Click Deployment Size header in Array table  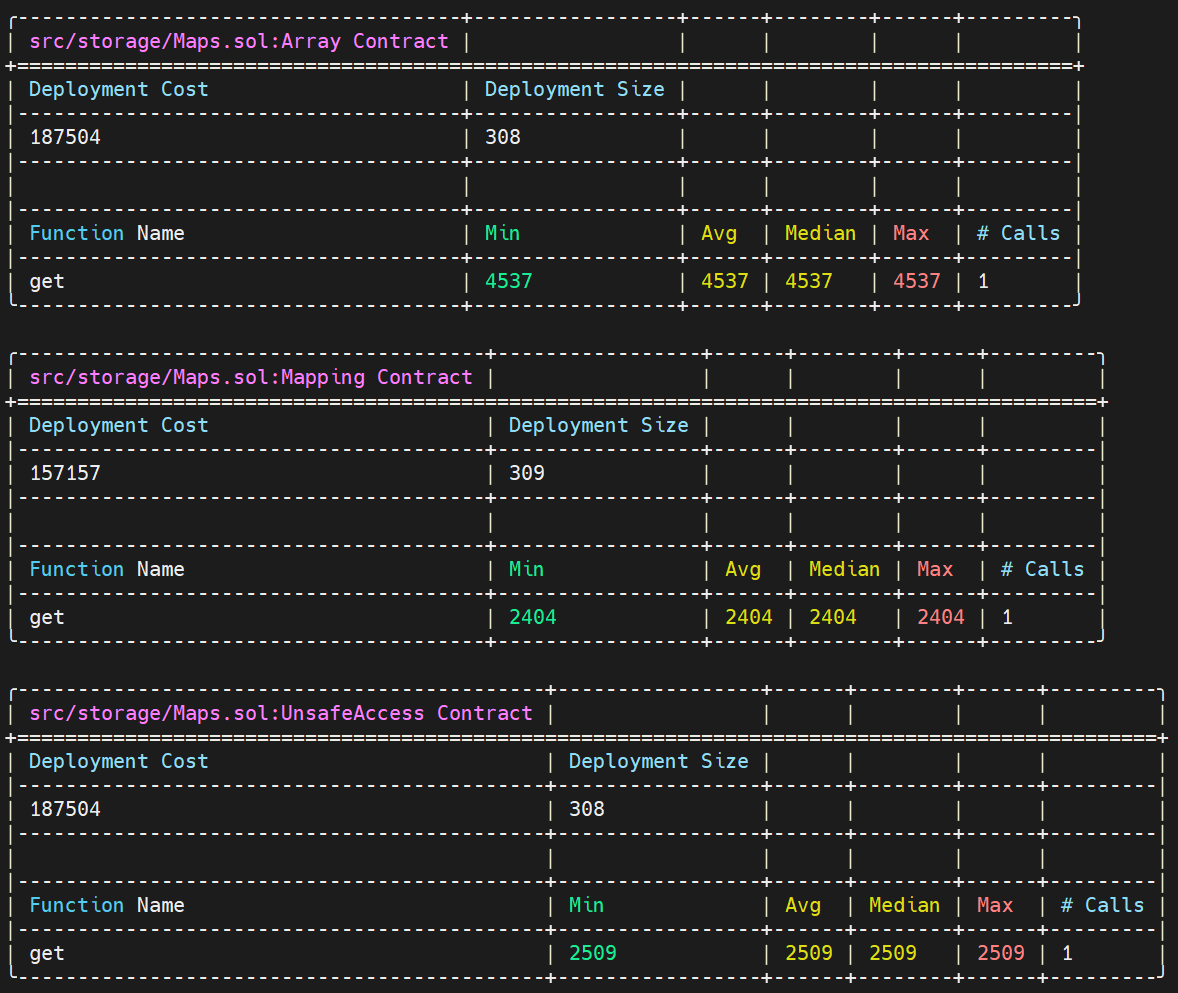click(575, 89)
